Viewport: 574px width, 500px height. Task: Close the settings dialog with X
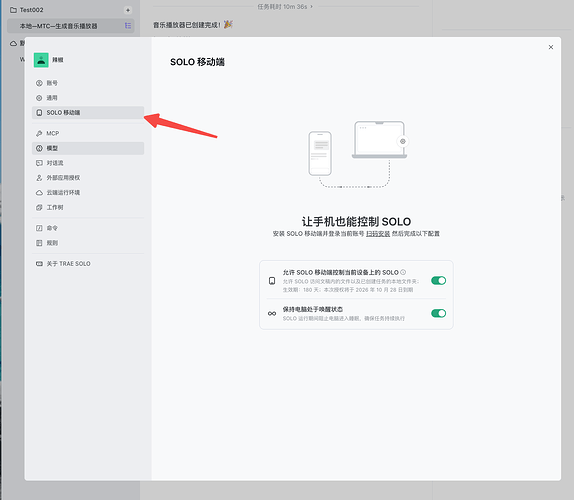551,47
